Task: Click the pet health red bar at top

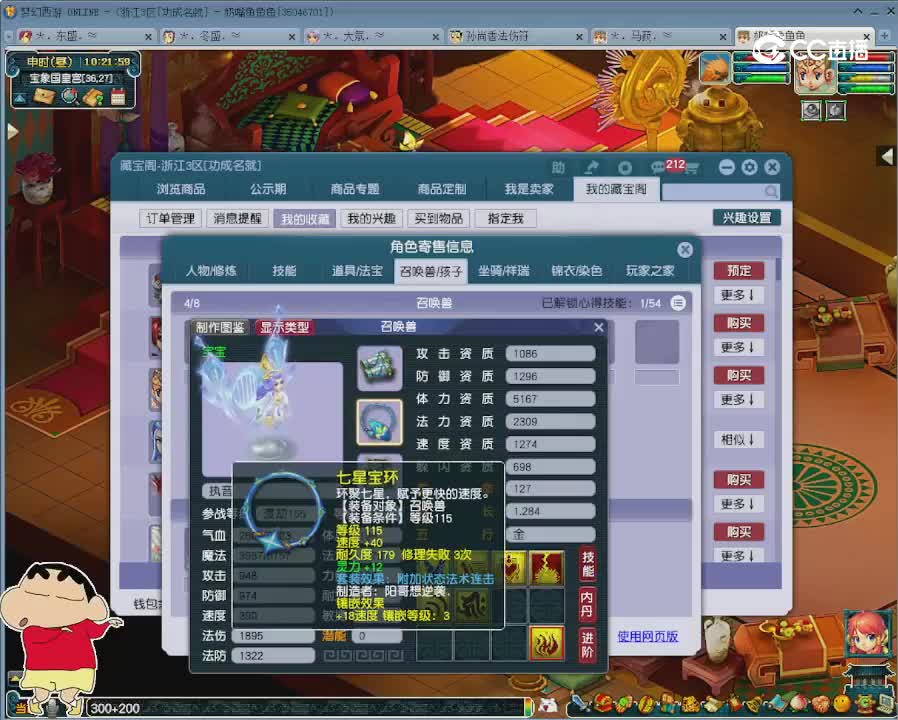Action: (761, 57)
